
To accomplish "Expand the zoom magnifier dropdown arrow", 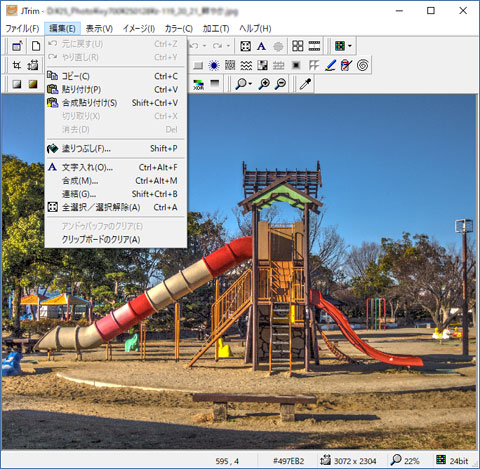I will 250,84.
